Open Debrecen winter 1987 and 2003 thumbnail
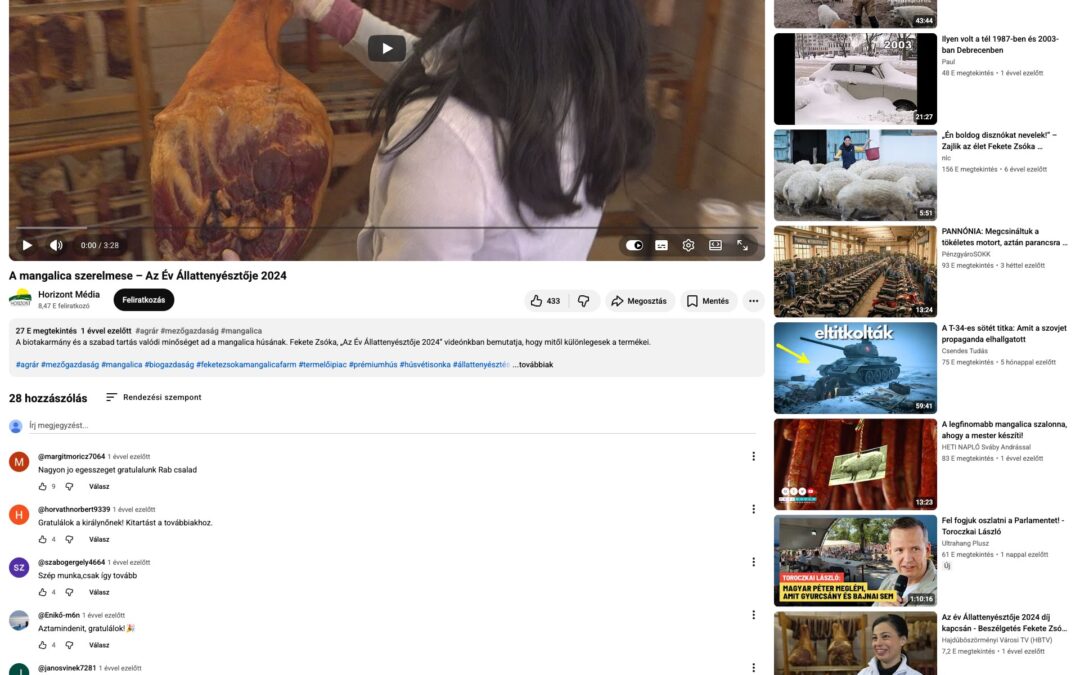The height and width of the screenshot is (675, 1080). tap(855, 79)
